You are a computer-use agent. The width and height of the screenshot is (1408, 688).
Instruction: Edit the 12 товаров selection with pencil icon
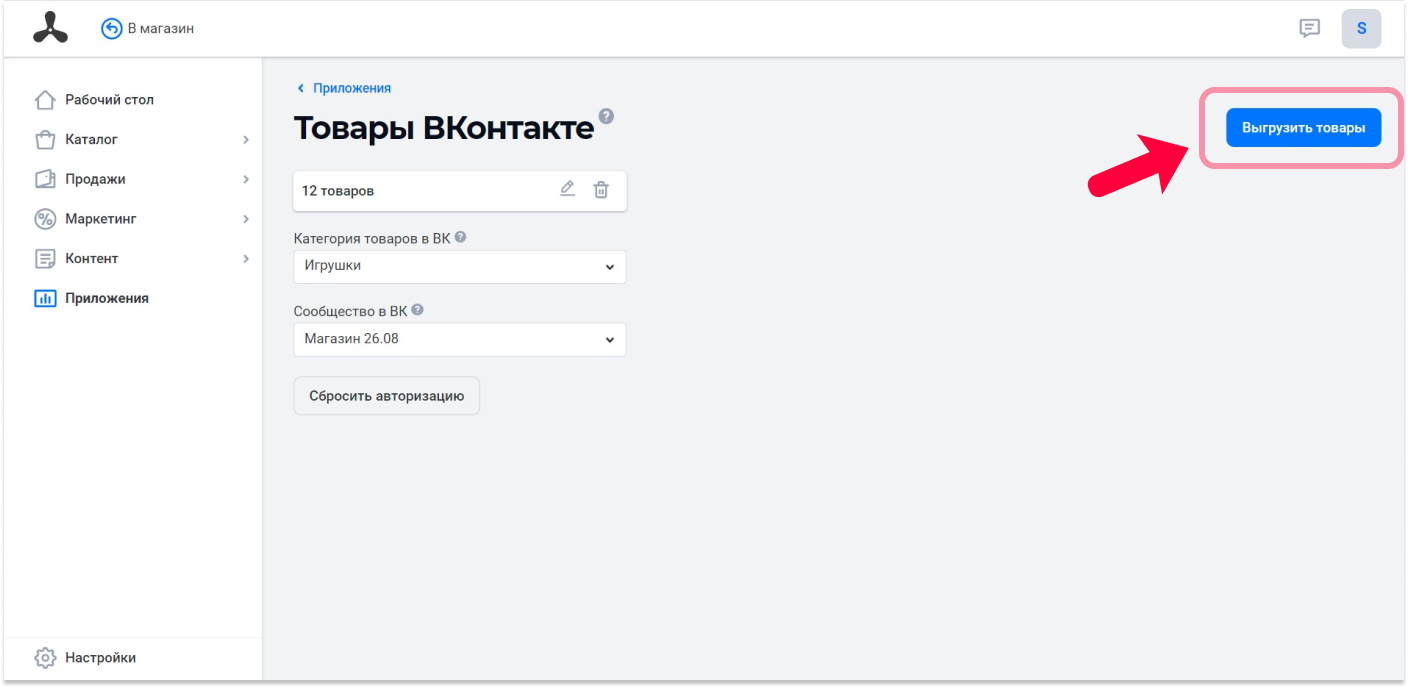(567, 190)
